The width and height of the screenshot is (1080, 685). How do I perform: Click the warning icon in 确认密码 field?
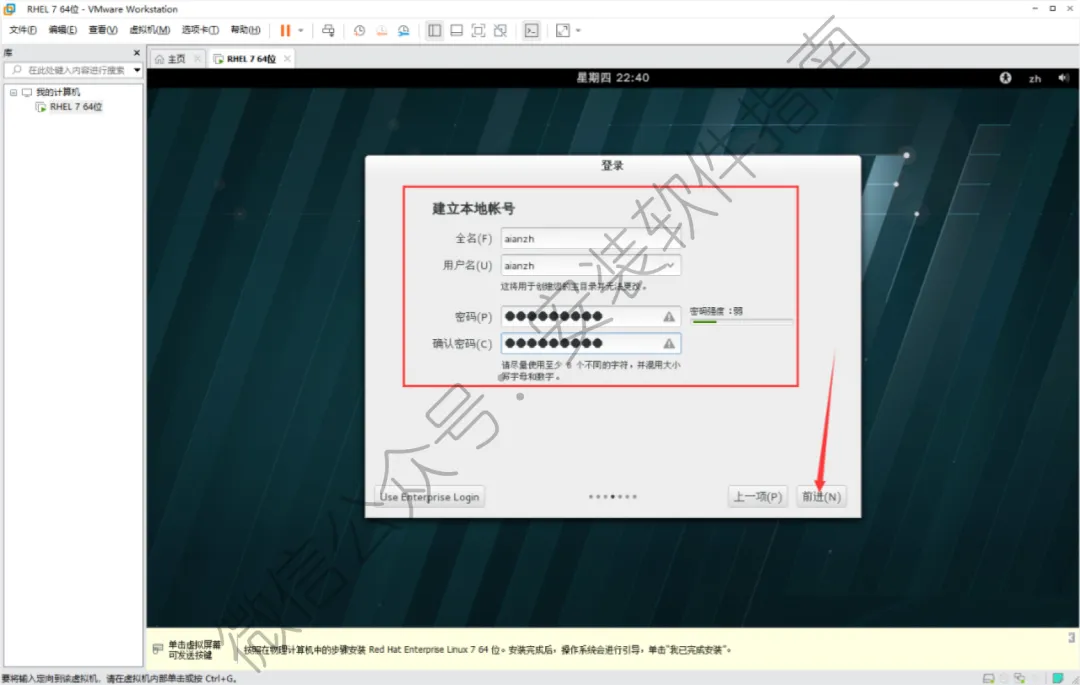tap(669, 344)
